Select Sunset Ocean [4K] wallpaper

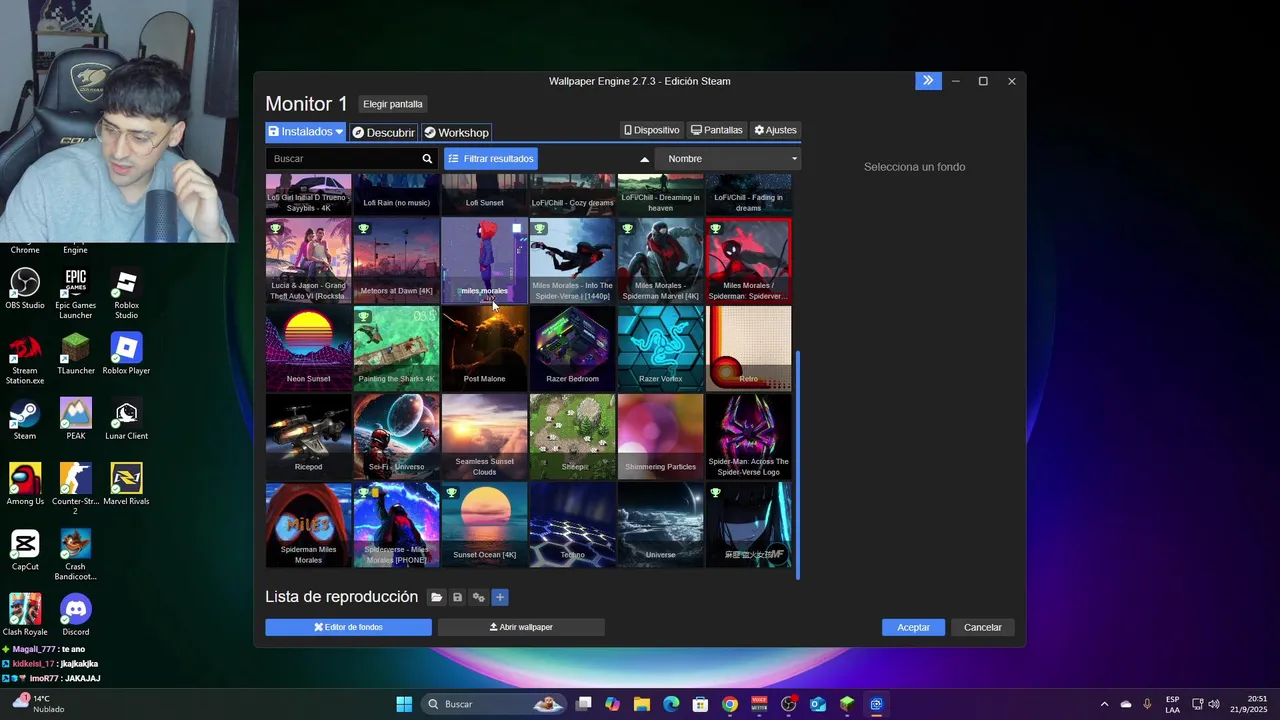coord(484,524)
